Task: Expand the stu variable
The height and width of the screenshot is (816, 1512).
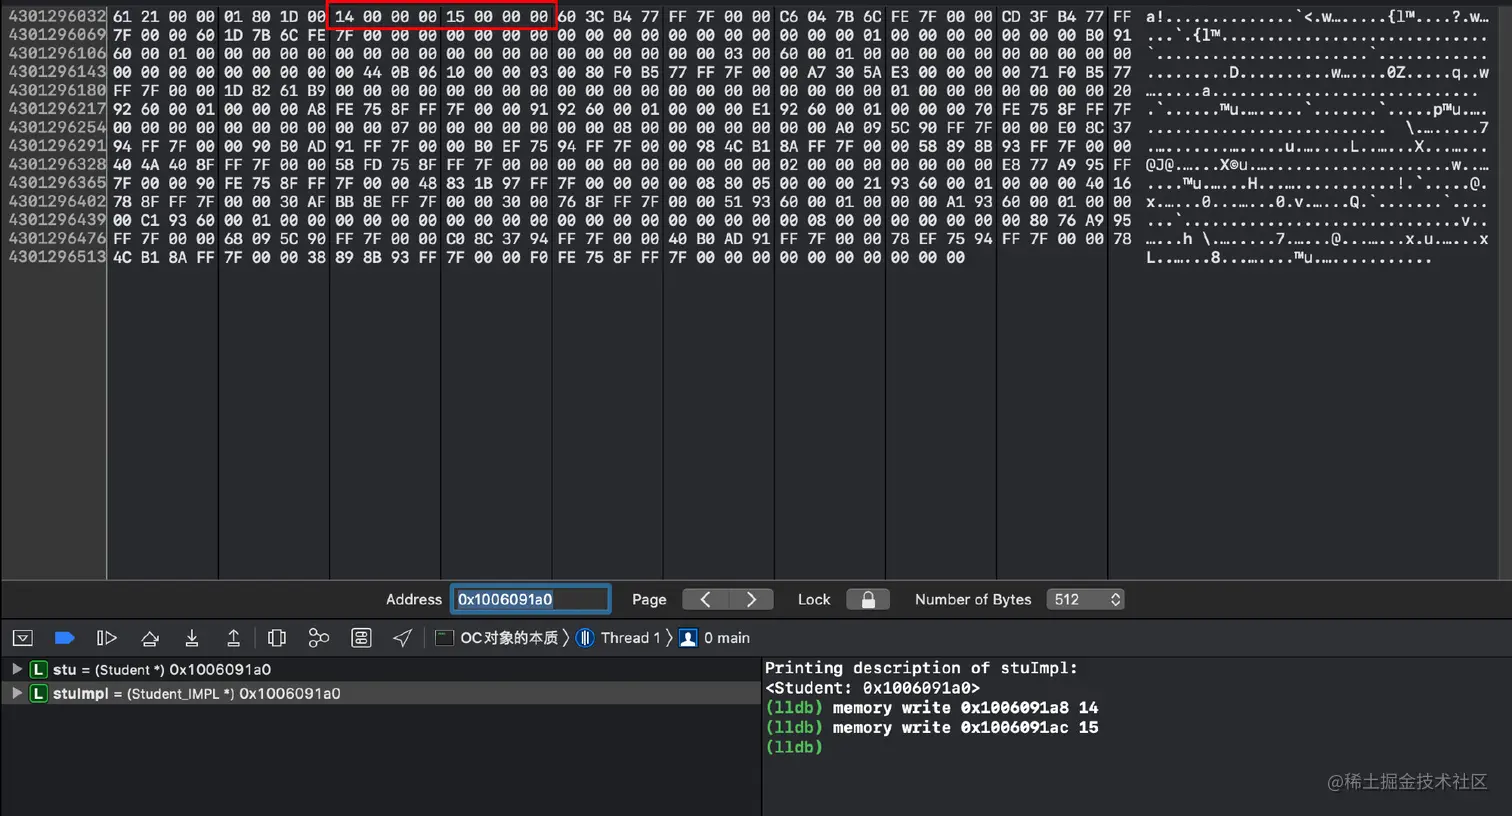Action: coord(17,669)
